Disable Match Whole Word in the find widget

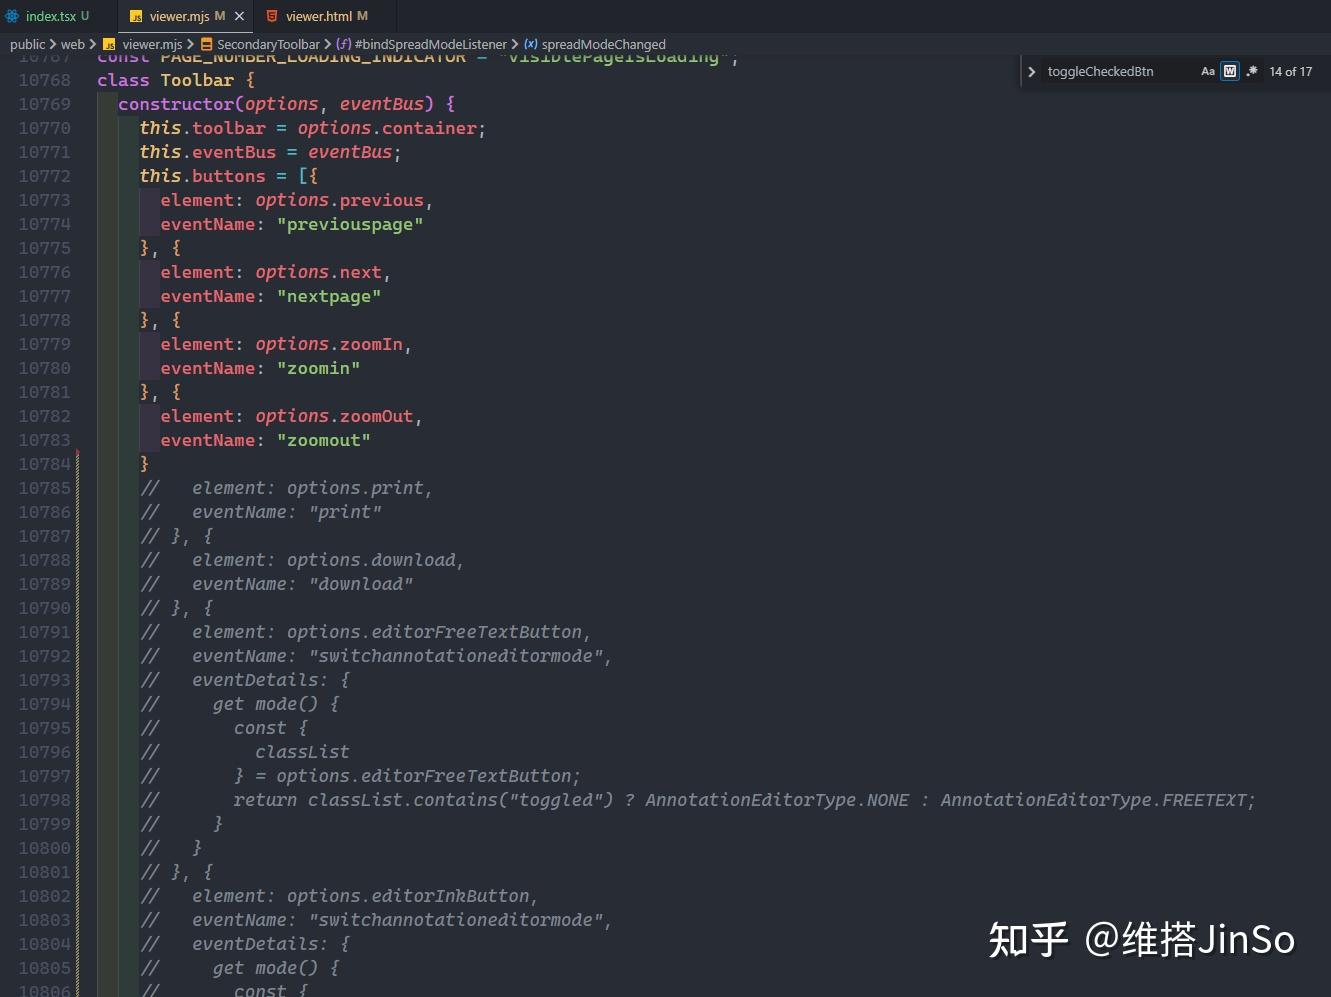click(x=1229, y=71)
